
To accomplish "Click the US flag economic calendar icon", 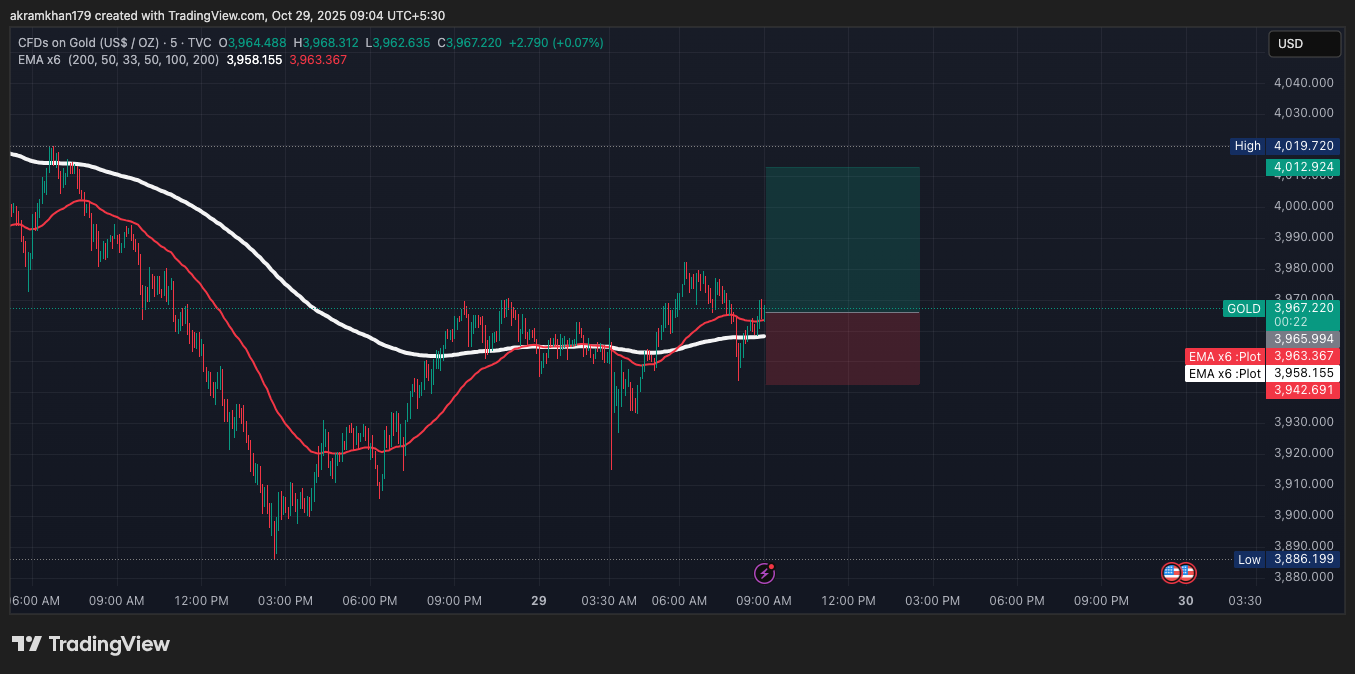I will click(1177, 572).
